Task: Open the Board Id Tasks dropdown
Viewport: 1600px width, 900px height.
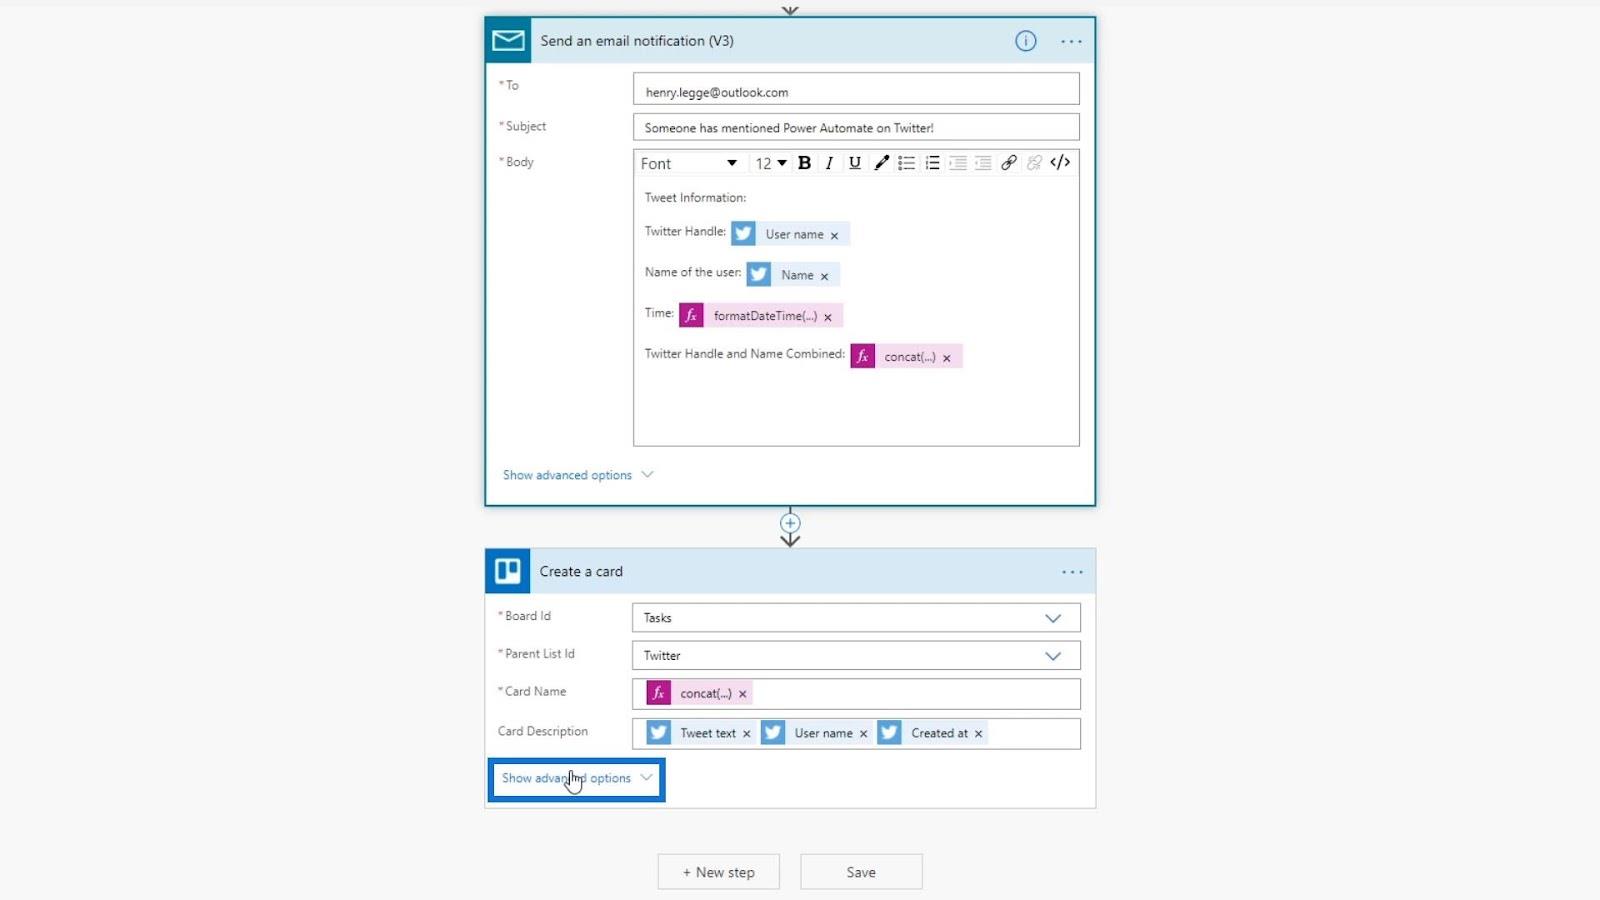Action: [856, 618]
